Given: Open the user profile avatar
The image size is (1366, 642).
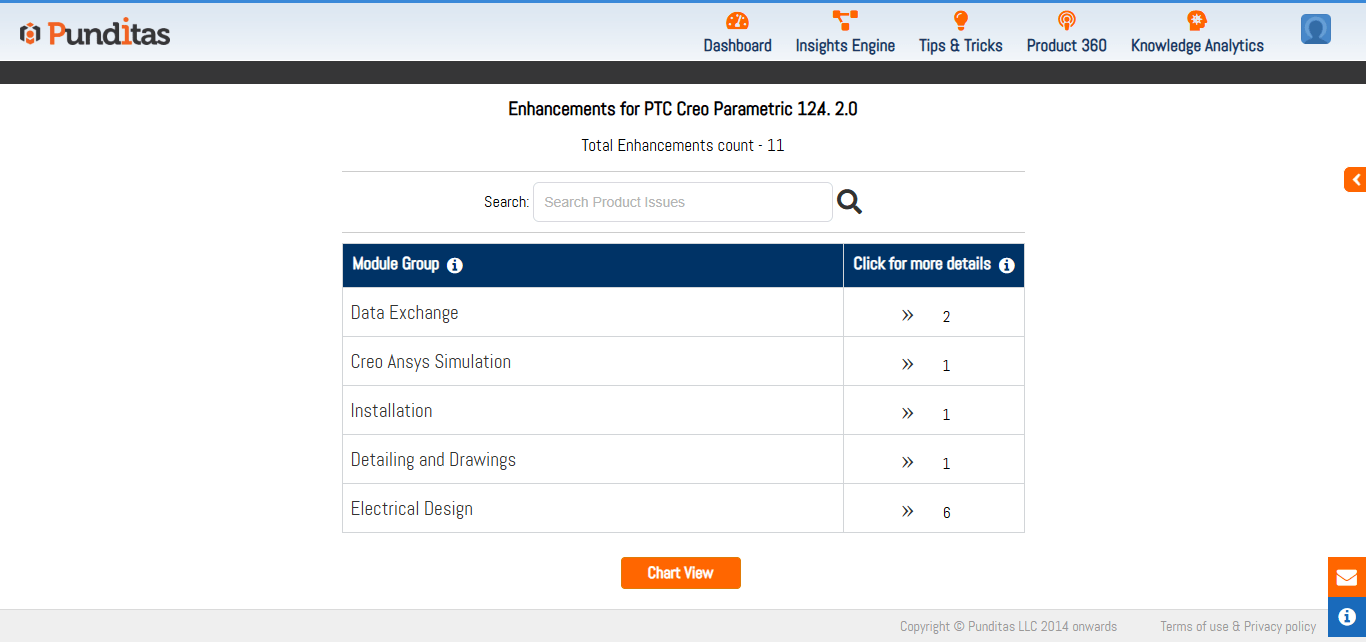Looking at the screenshot, I should [1315, 30].
